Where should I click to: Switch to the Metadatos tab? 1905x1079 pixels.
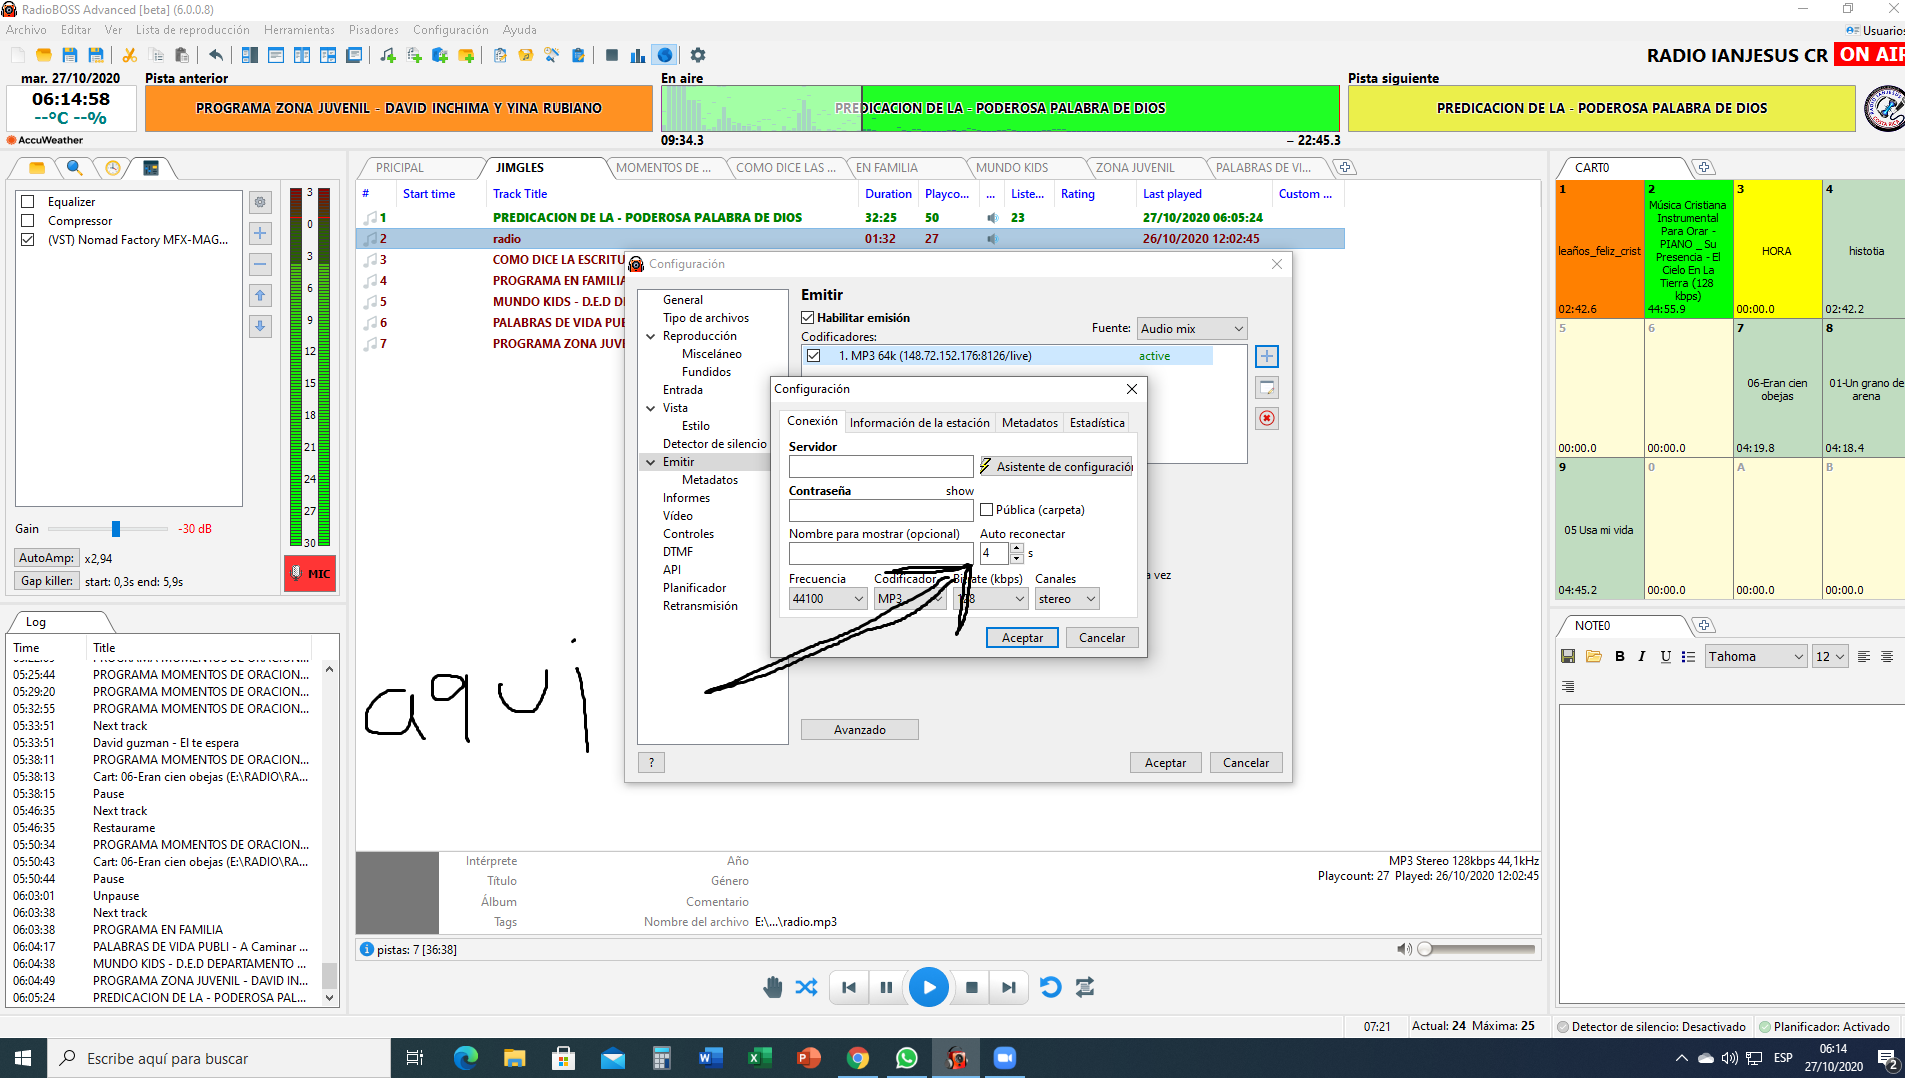pos(1029,423)
